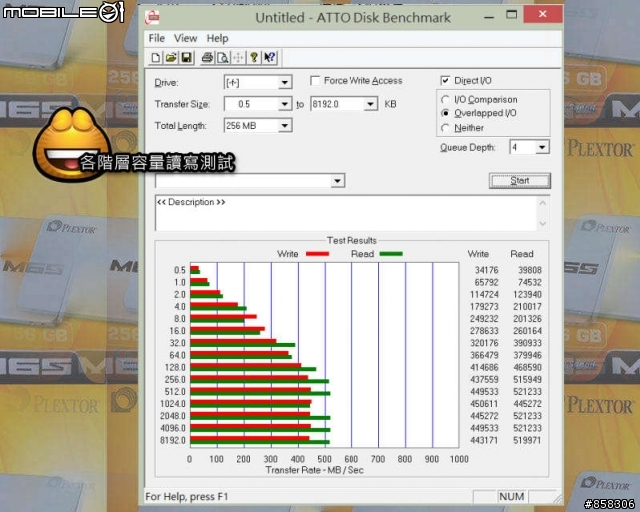Click the Description scrollbar down arrow
This screenshot has height=512, width=640.
tap(543, 223)
